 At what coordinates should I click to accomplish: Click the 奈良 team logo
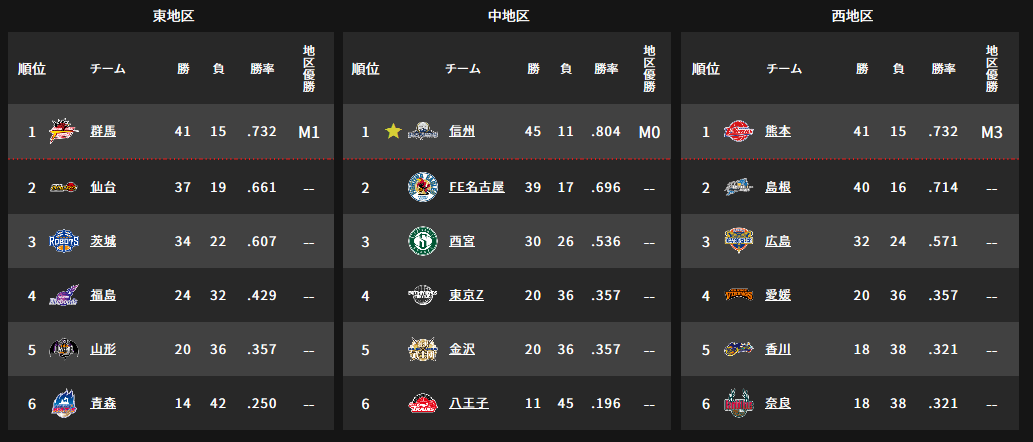[x=738, y=403]
